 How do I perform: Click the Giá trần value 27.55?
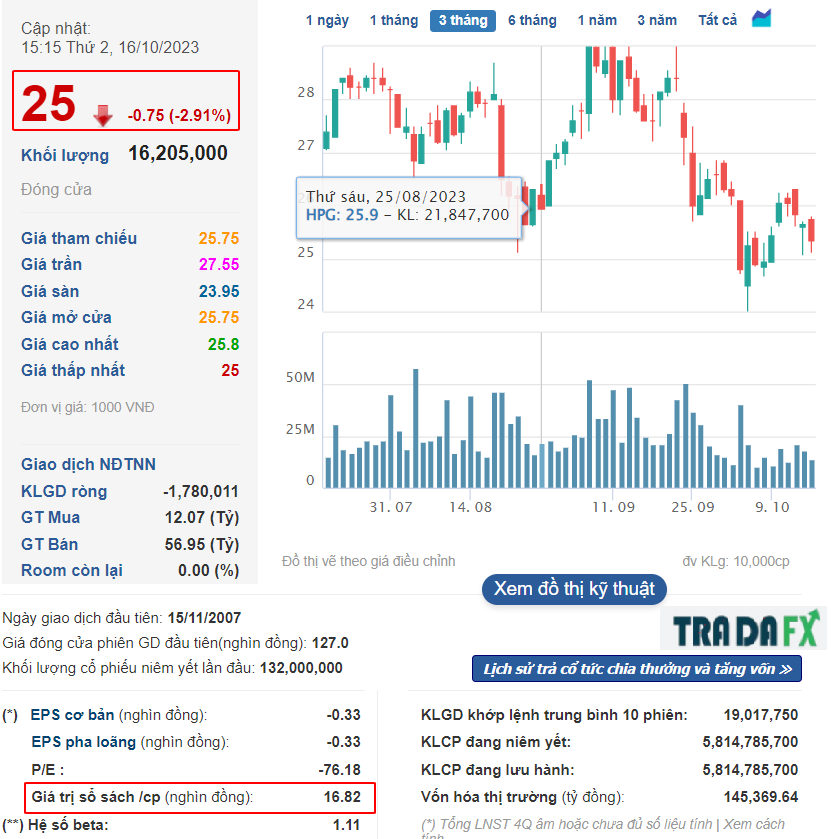coord(219,264)
